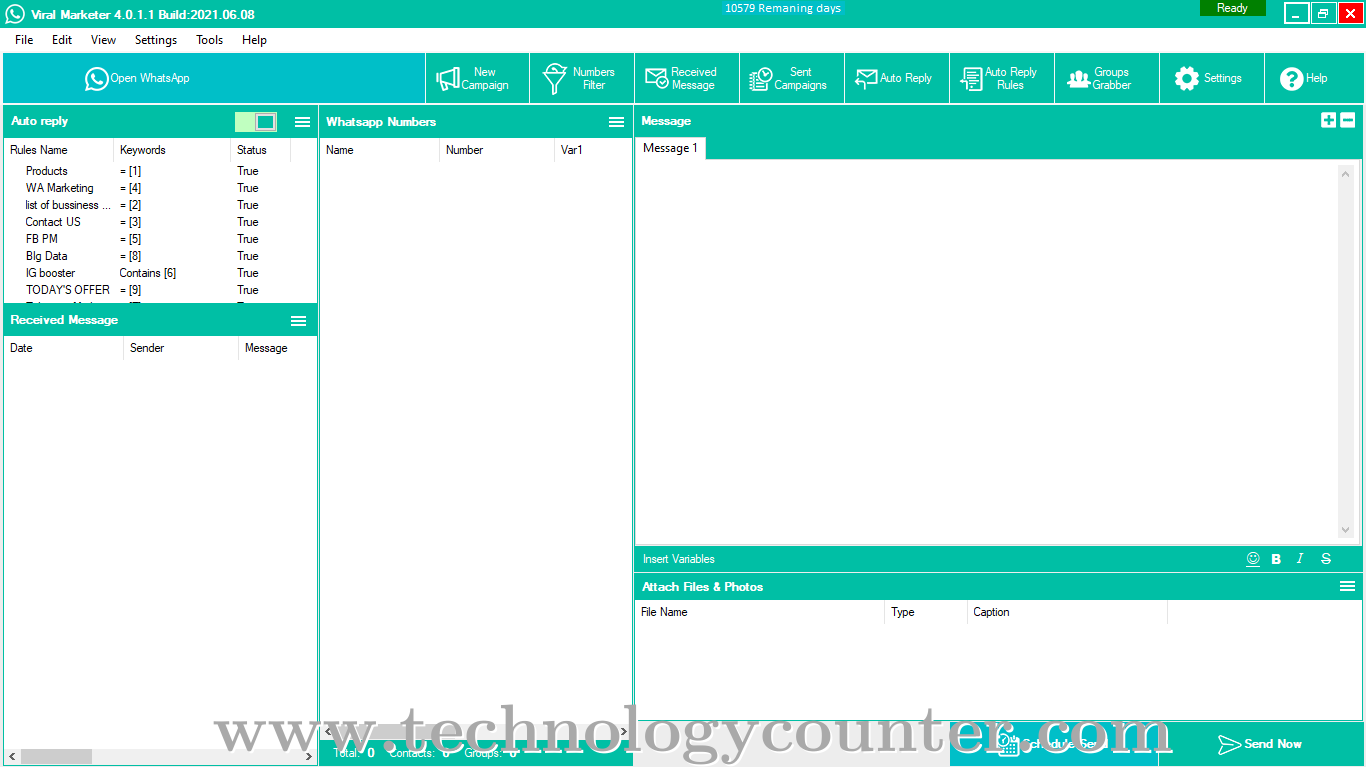
Task: Select the Contact US rule row
Action: pos(160,222)
